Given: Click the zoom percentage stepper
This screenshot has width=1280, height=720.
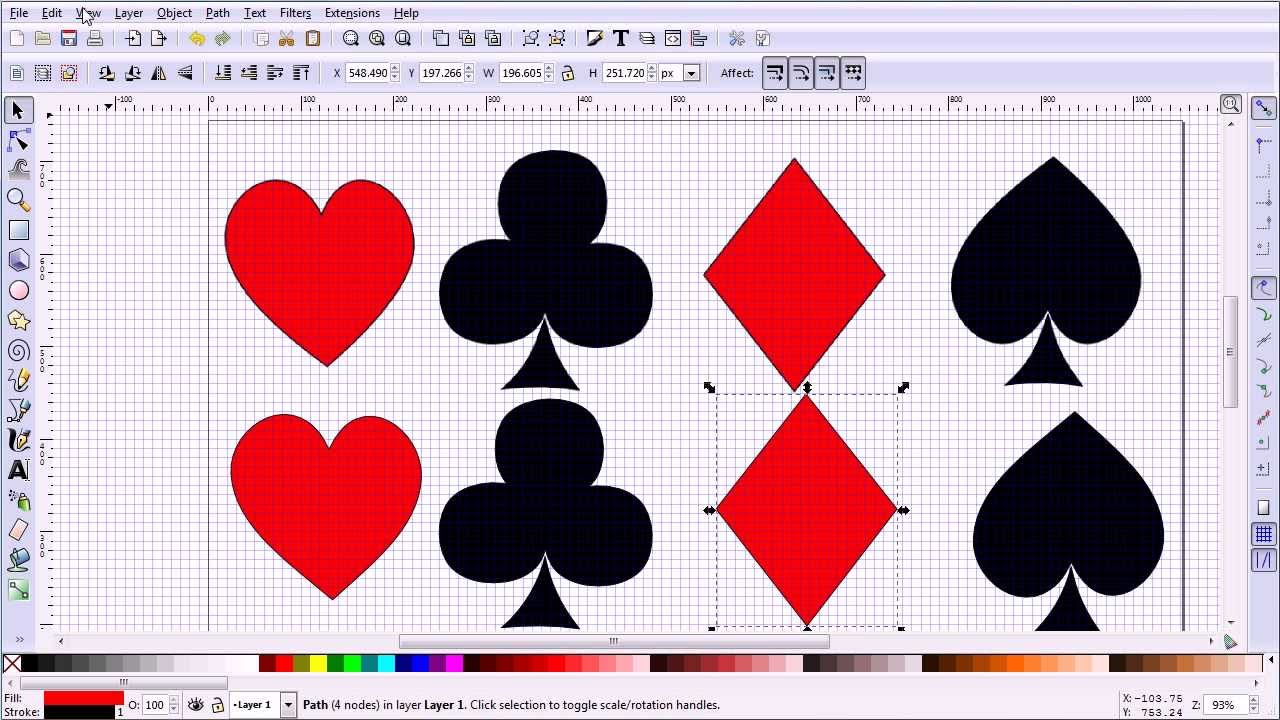Looking at the screenshot, I should [1255, 705].
